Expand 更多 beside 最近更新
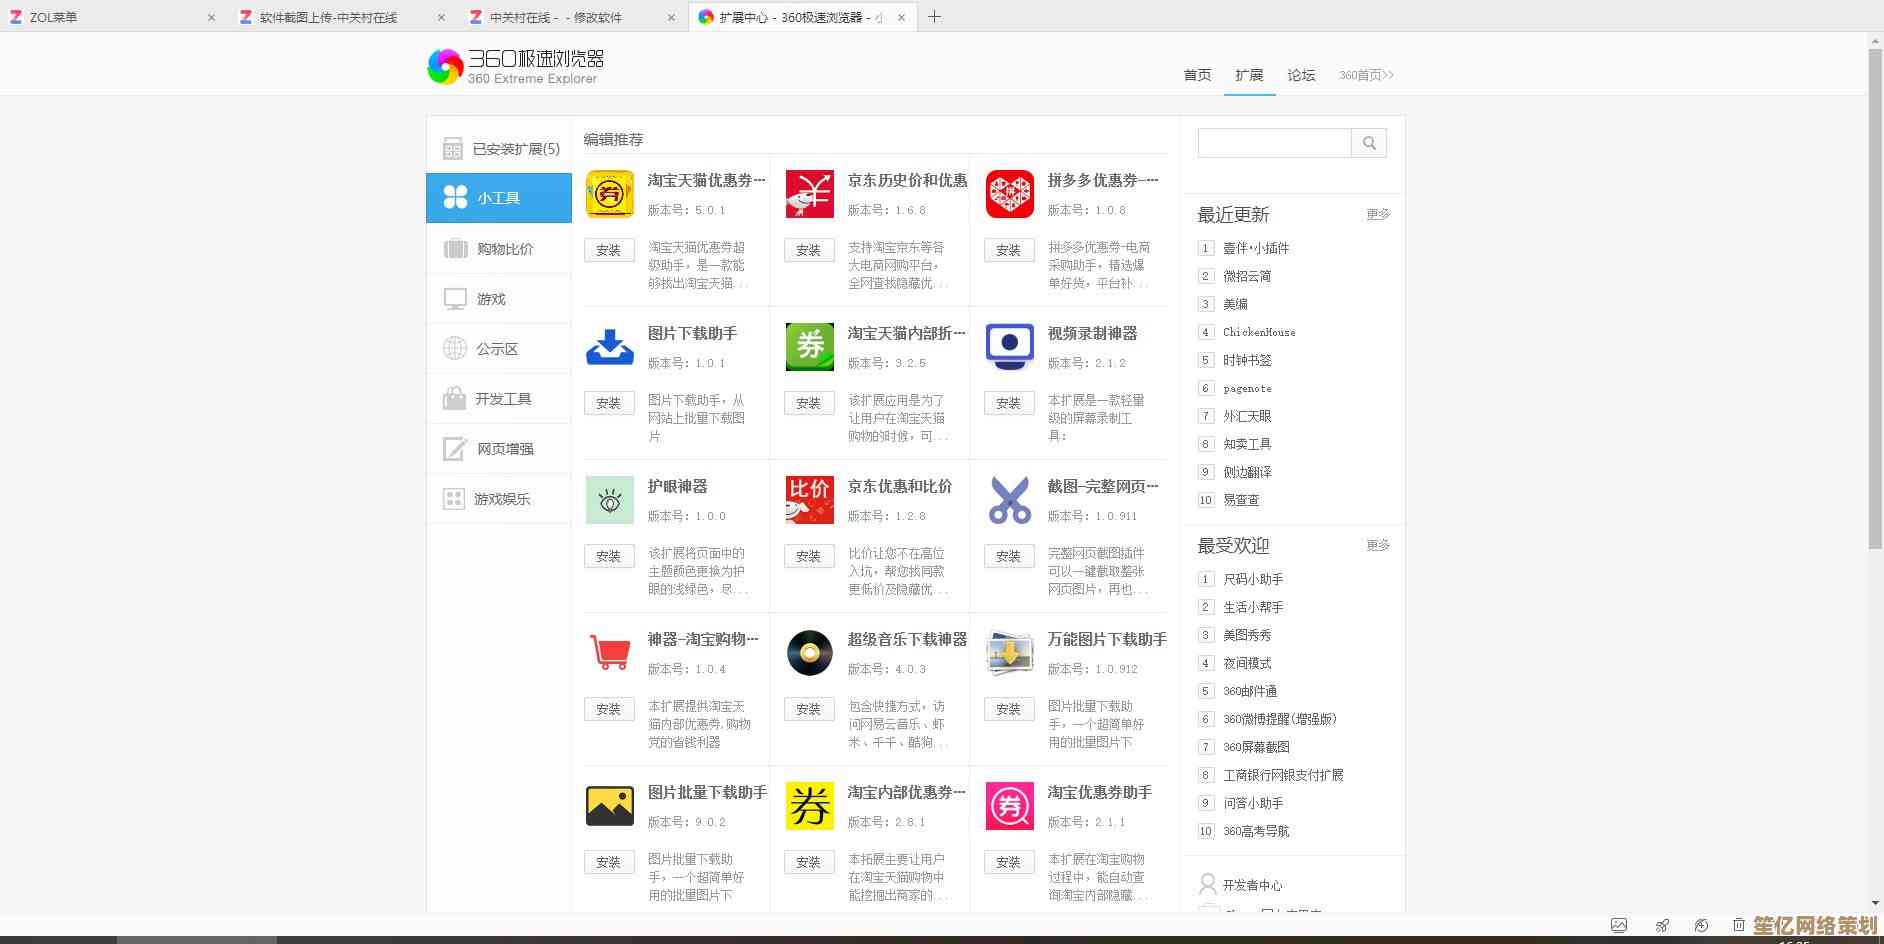This screenshot has height=944, width=1884. point(1377,214)
